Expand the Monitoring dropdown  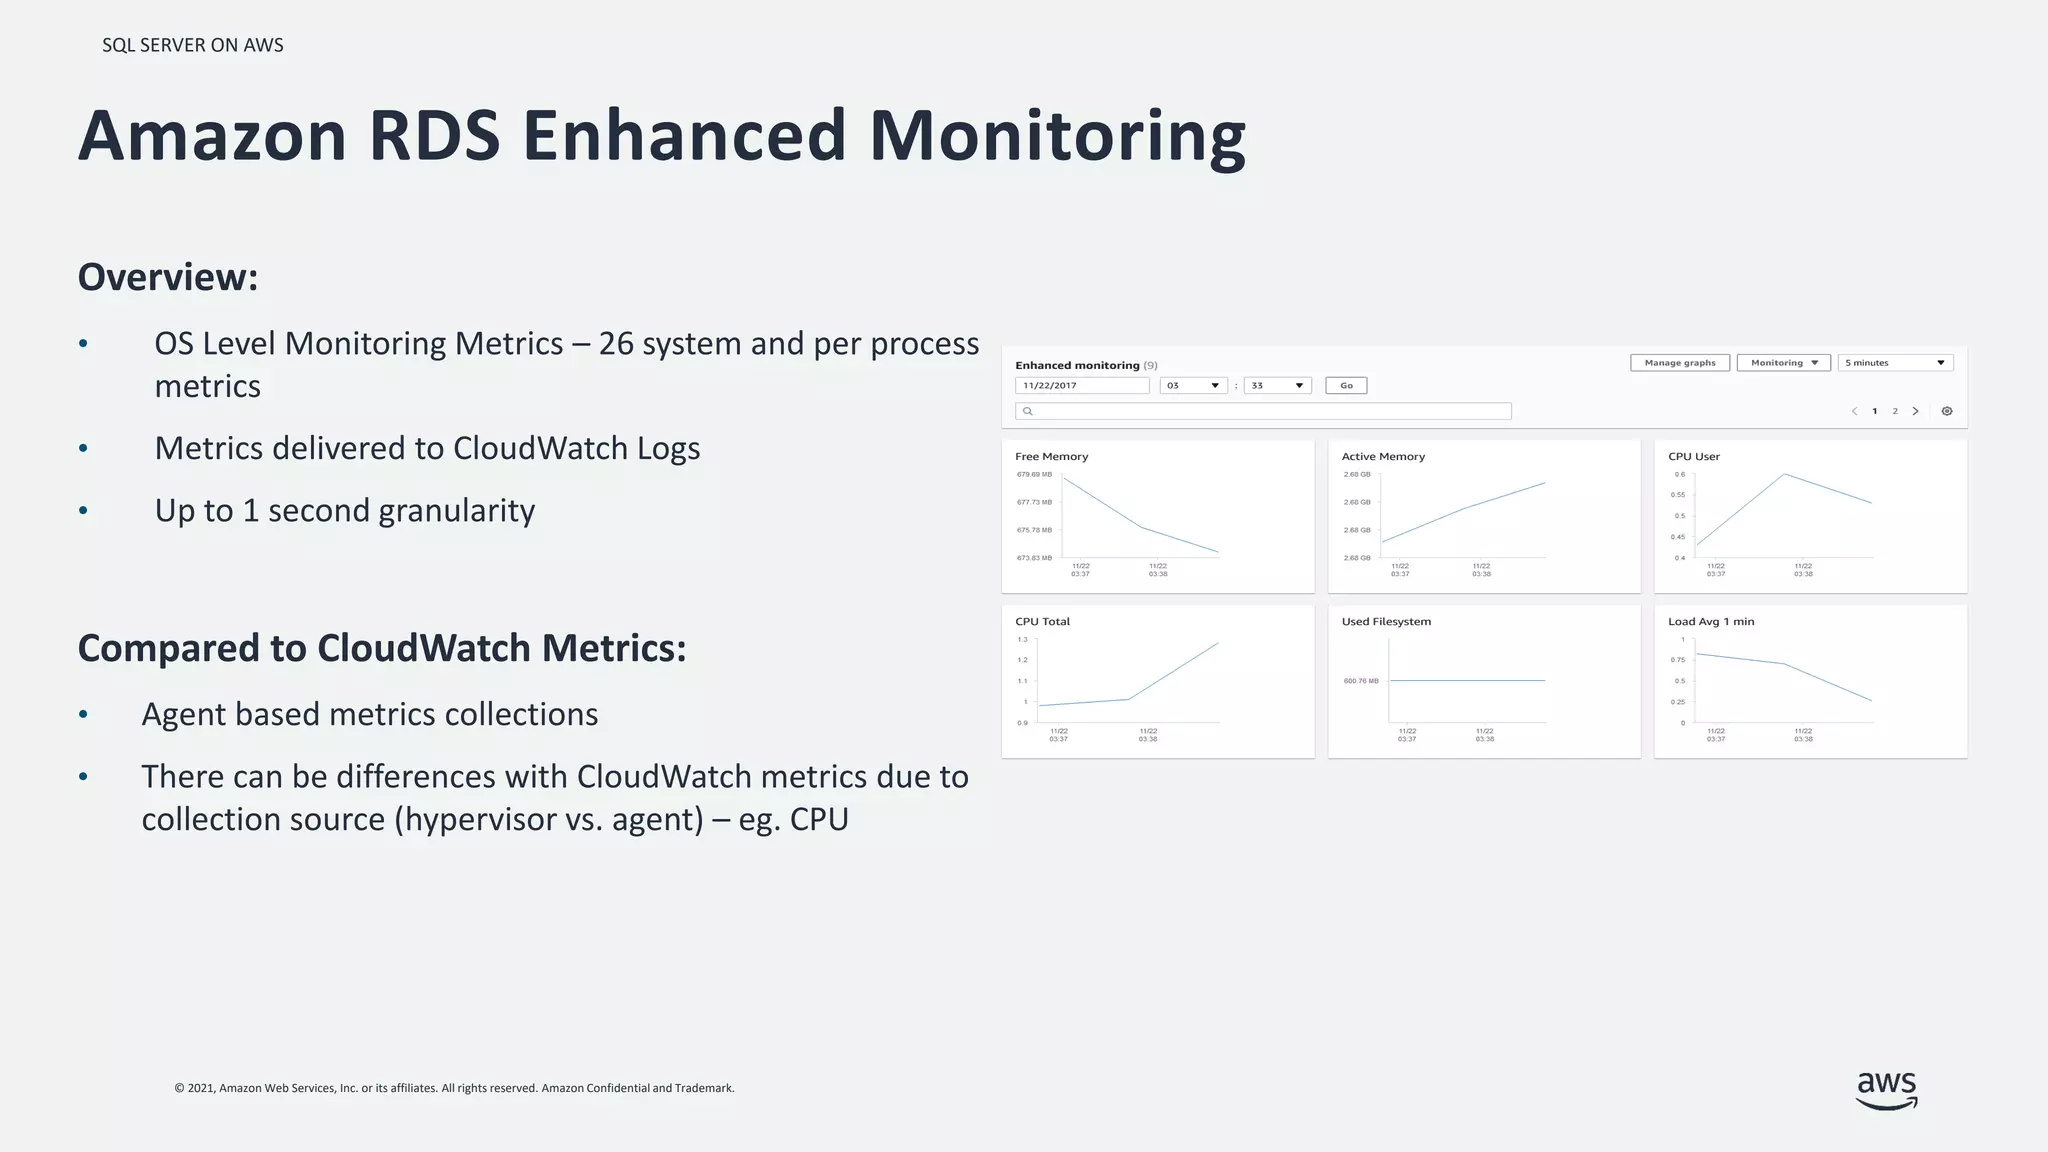pos(1784,363)
